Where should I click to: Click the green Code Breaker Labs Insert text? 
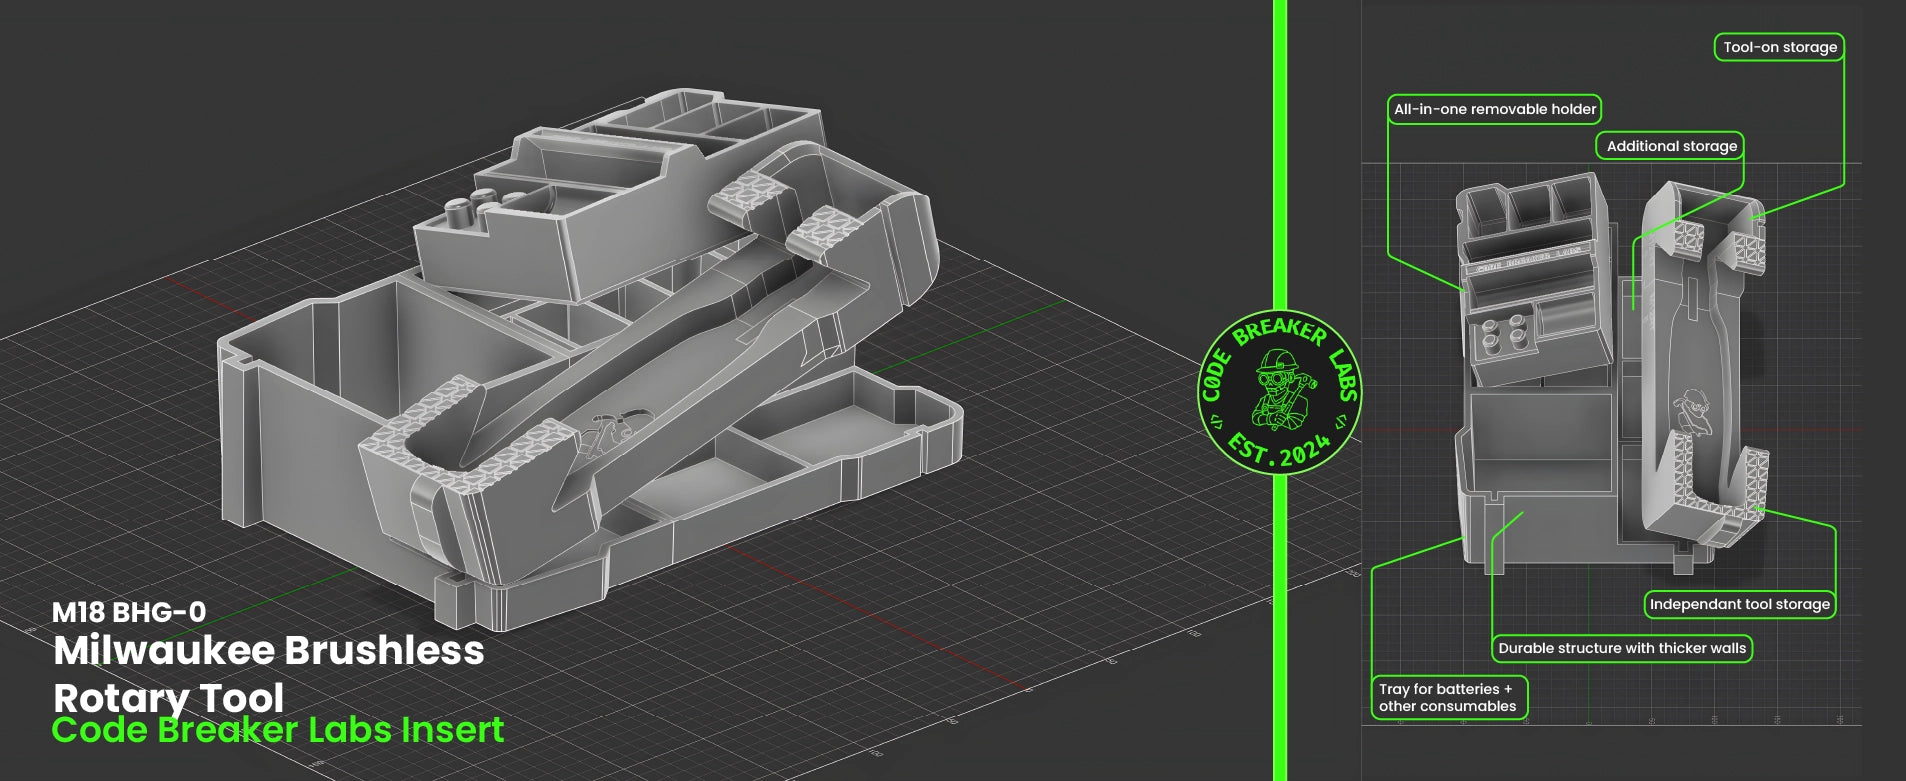coord(277,730)
